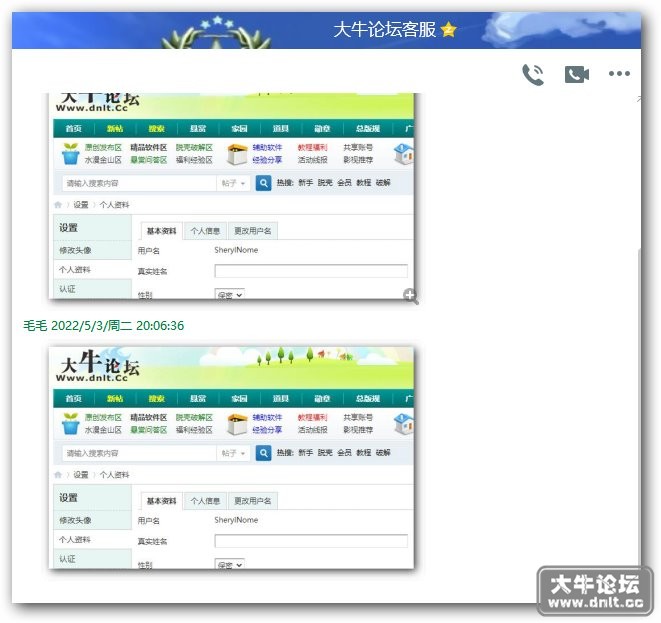Click 经验分享 link in image below 毛毛's timestamp
This screenshot has width=661, height=623.
(x=267, y=430)
